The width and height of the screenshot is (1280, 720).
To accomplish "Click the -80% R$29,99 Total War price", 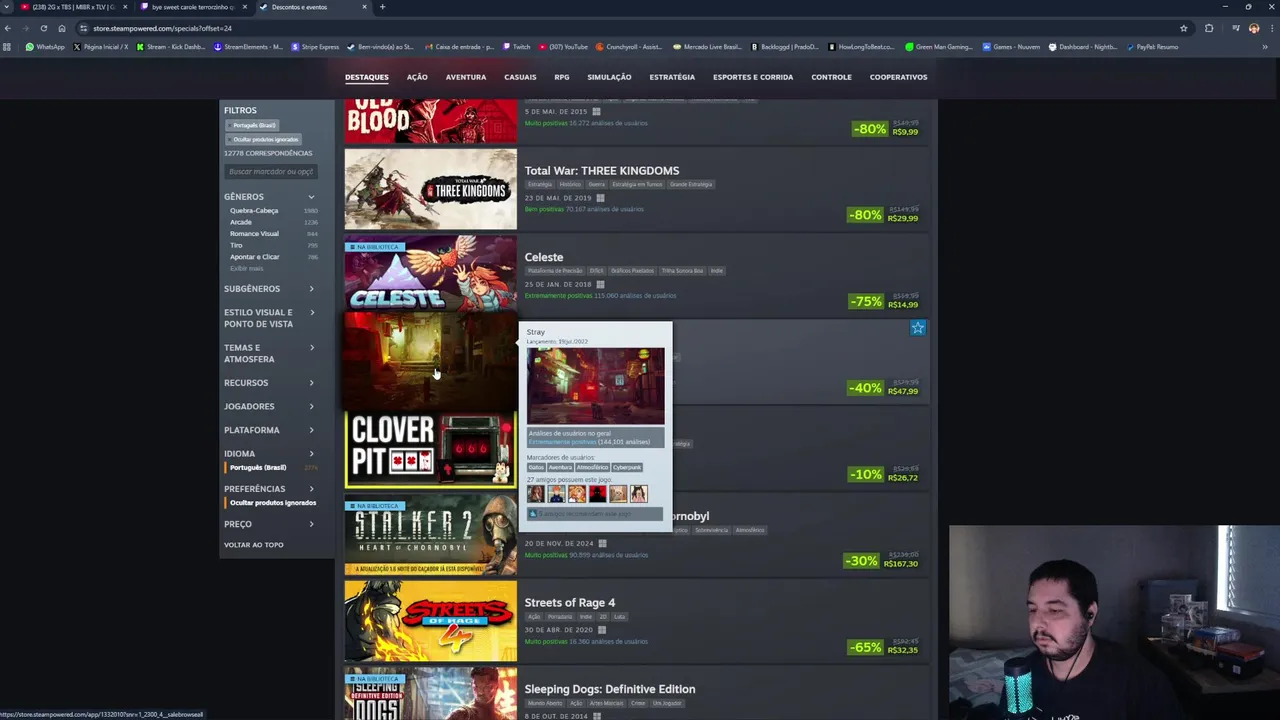I will coord(884,214).
